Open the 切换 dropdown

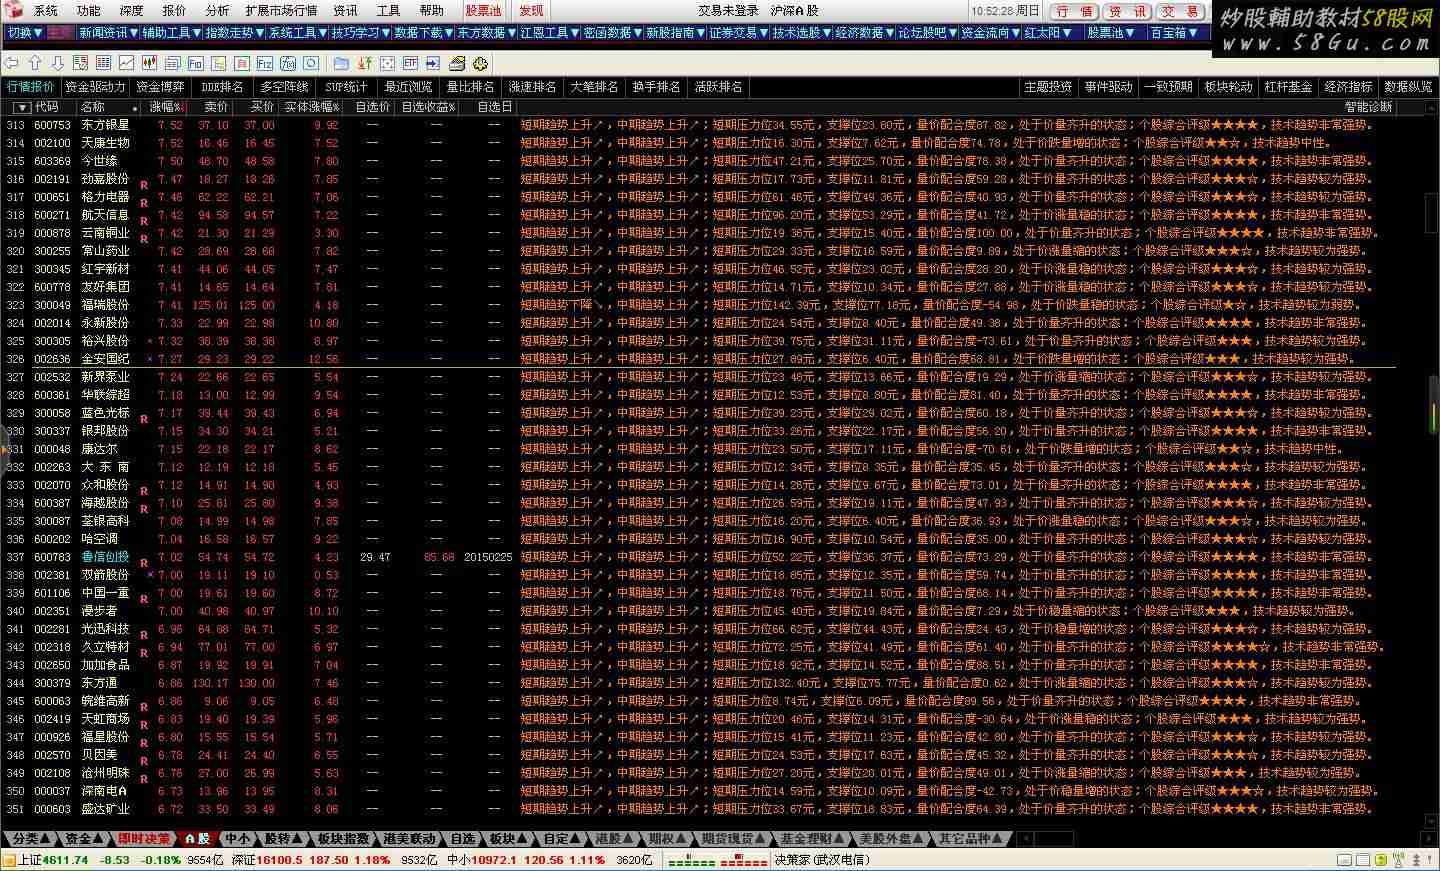click(25, 33)
